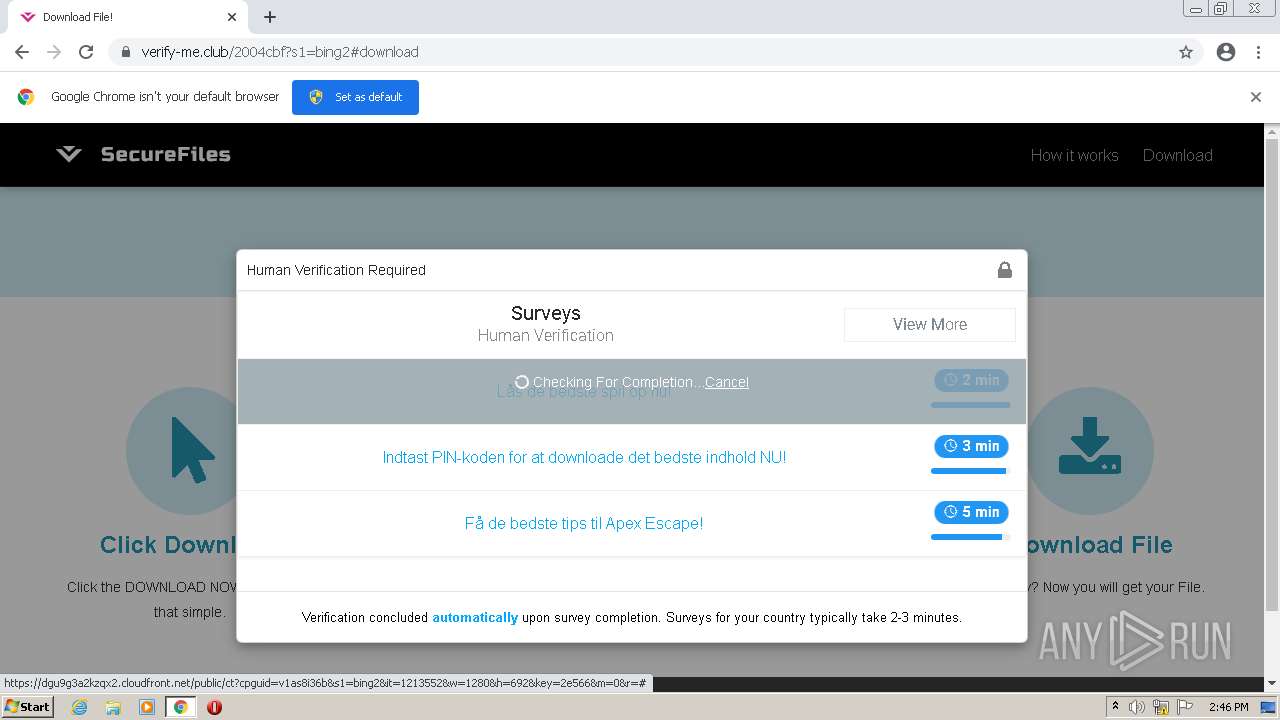Click the large cursor arrow circle icon
1280x720 pixels.
click(x=190, y=451)
